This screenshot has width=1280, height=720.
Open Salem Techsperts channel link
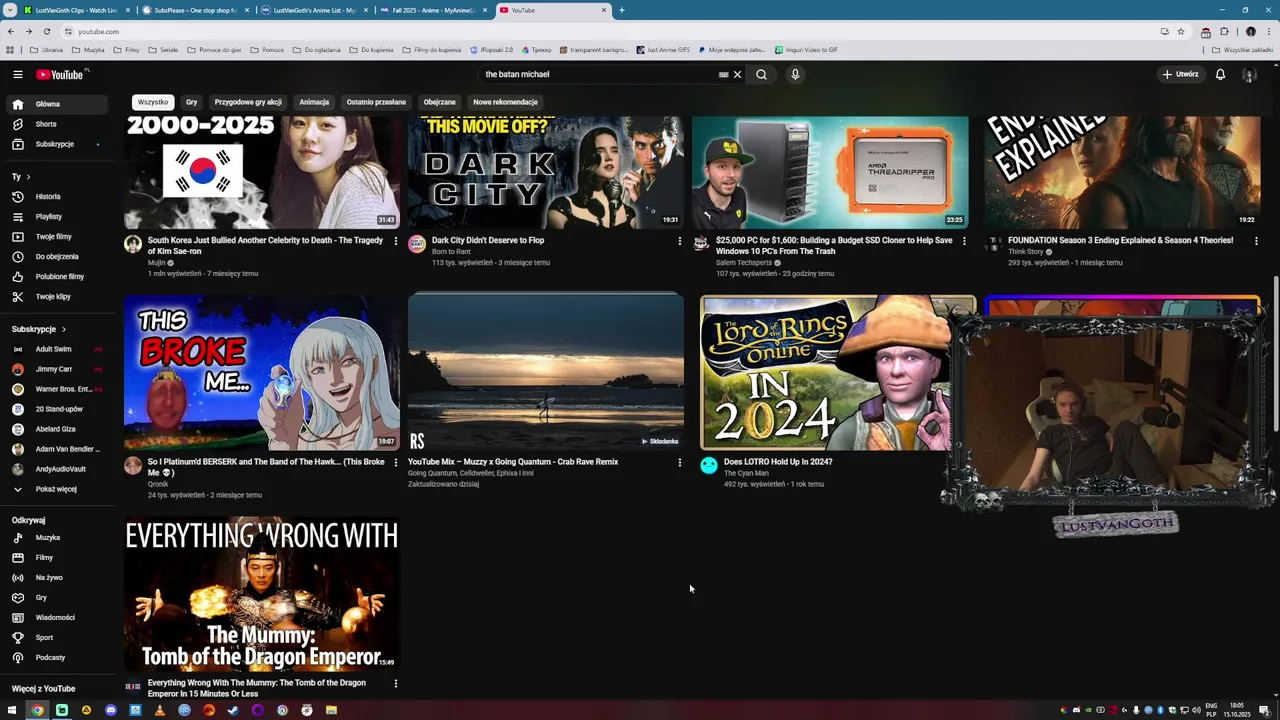tap(744, 263)
